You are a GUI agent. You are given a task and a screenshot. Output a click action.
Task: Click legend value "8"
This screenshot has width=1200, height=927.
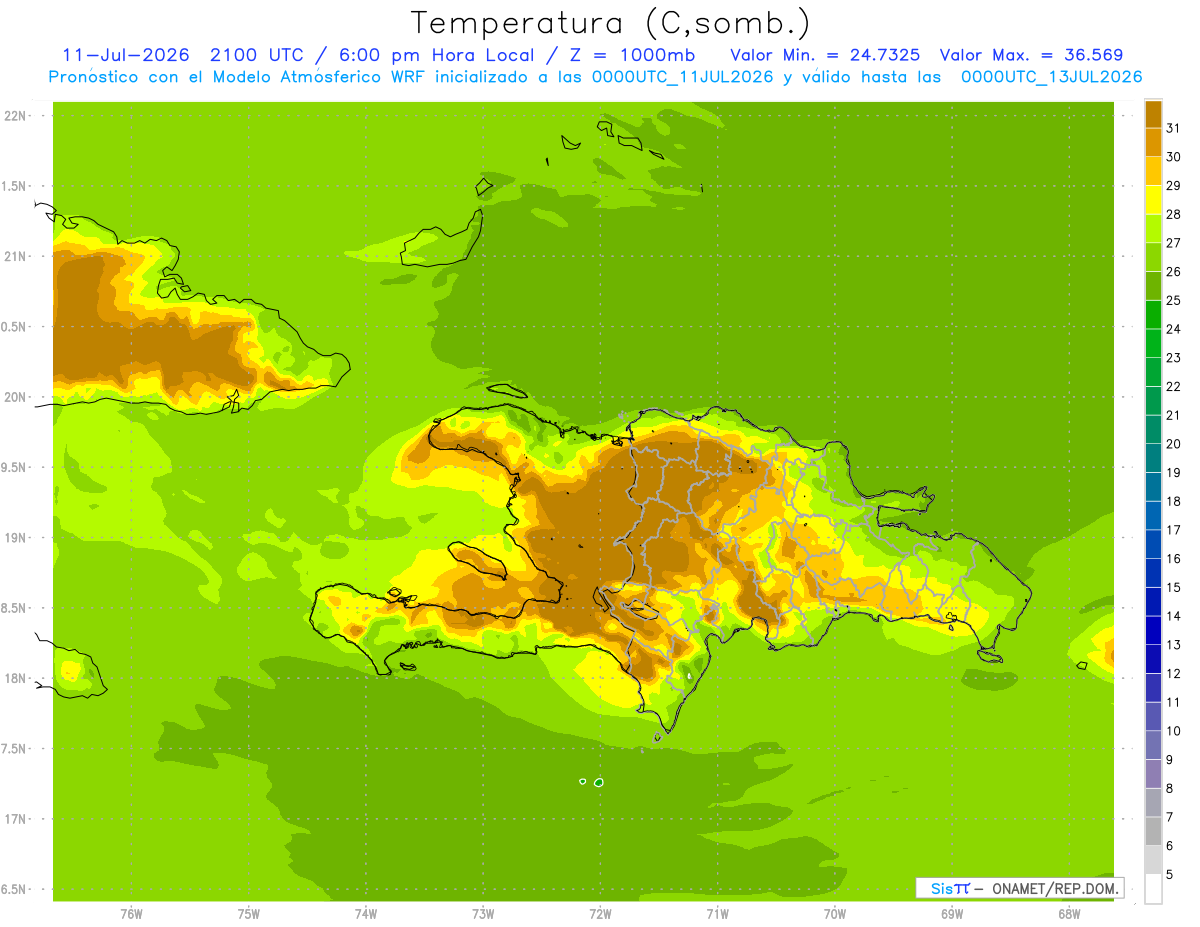(1170, 788)
